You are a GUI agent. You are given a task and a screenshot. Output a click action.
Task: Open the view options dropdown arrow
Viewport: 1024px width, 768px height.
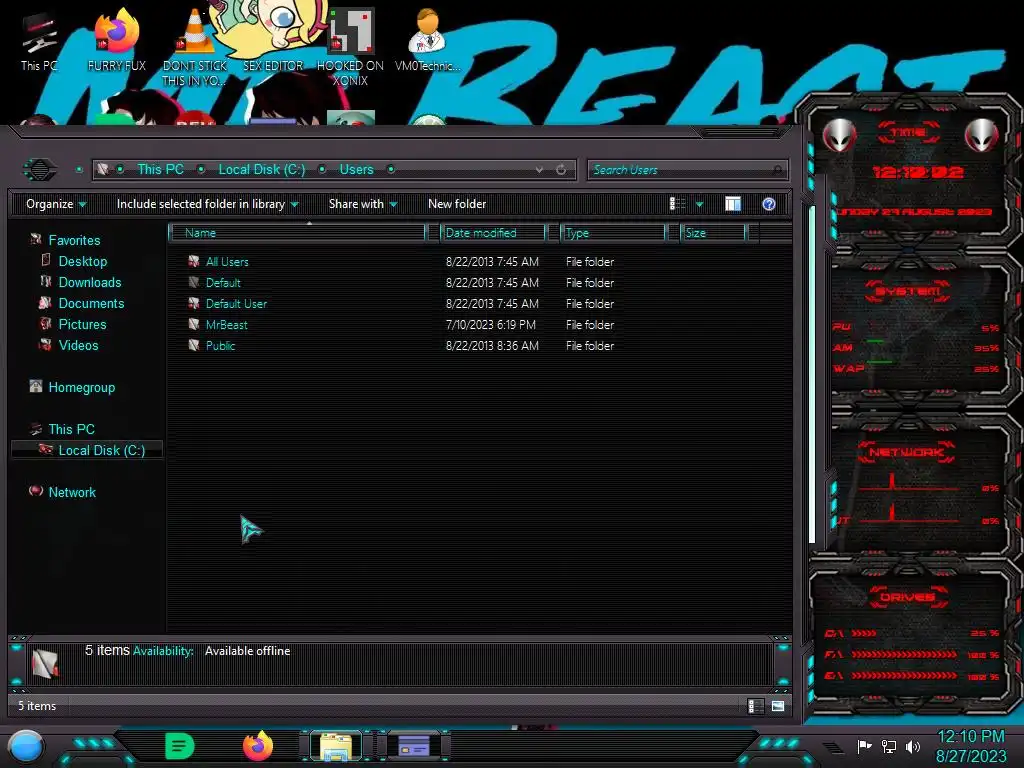699,204
